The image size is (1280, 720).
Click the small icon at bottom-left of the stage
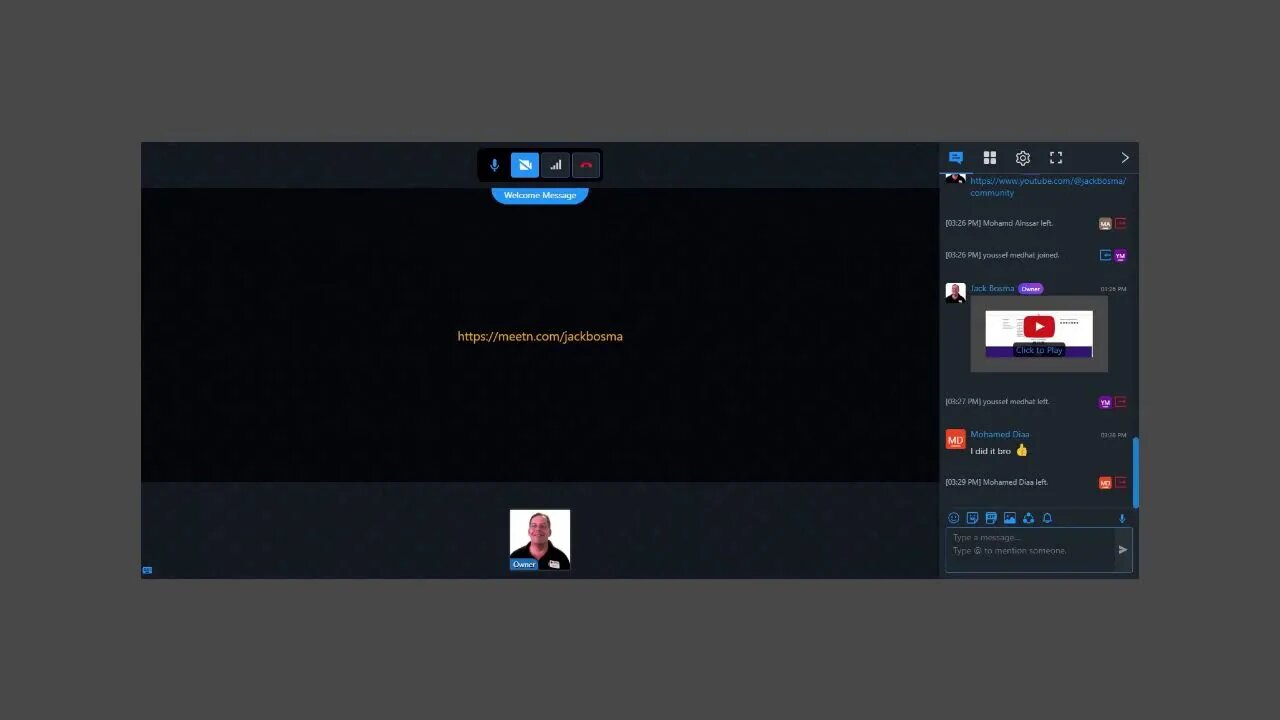click(147, 570)
